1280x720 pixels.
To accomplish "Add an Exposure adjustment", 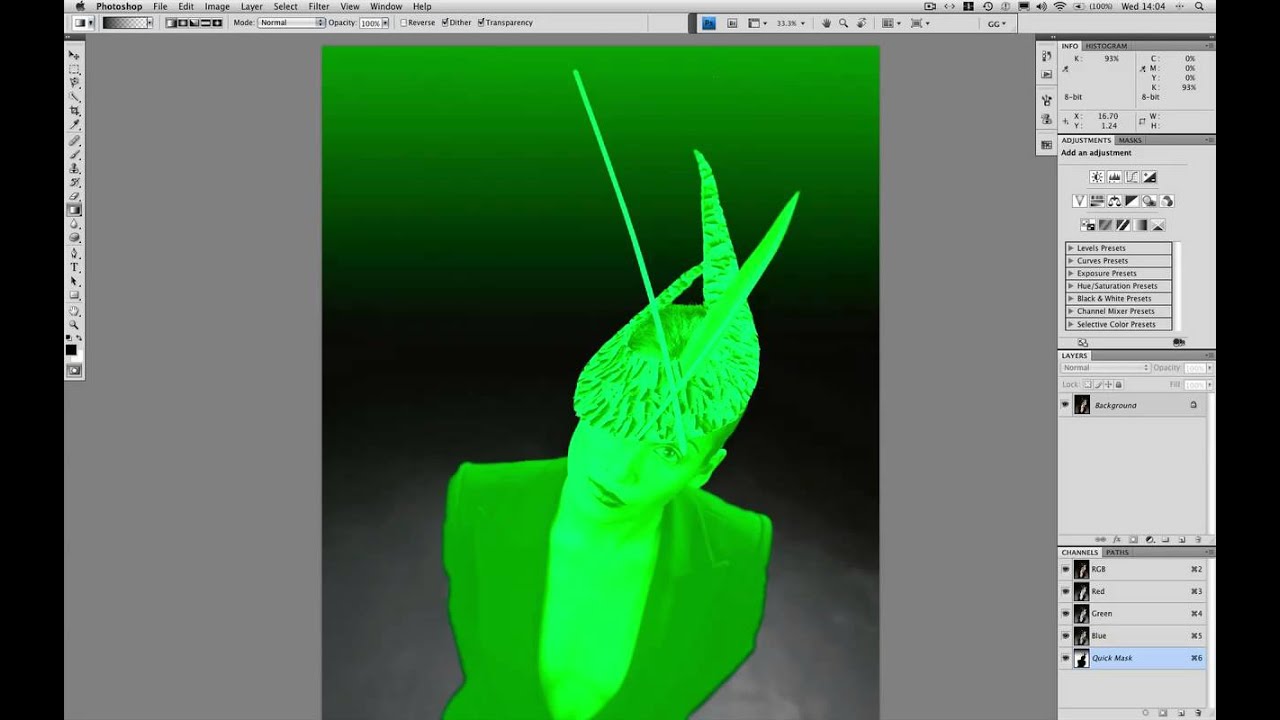I will [x=1149, y=177].
